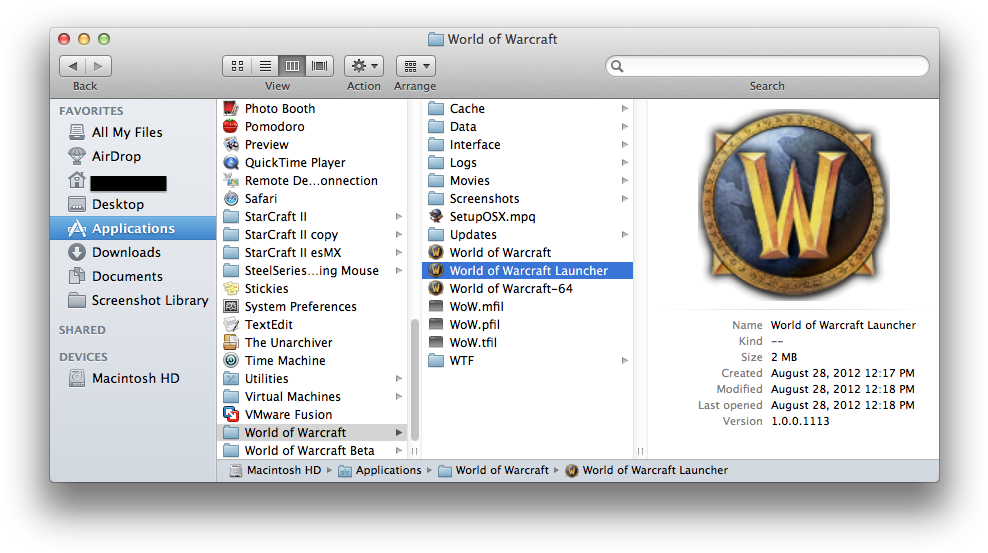
Task: Expand StarCraft II copy folder arrow
Action: click(398, 234)
